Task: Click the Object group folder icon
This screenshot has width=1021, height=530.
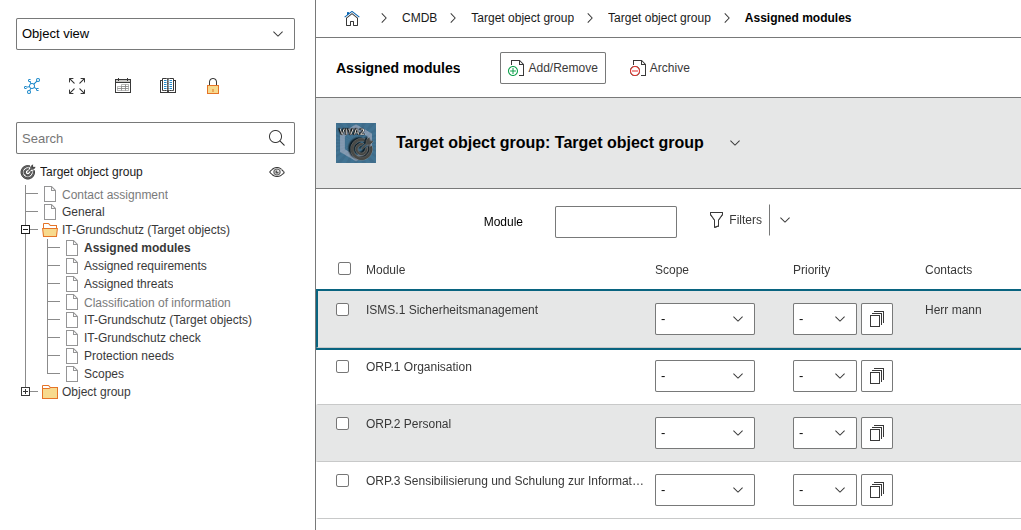Action: click(x=50, y=392)
